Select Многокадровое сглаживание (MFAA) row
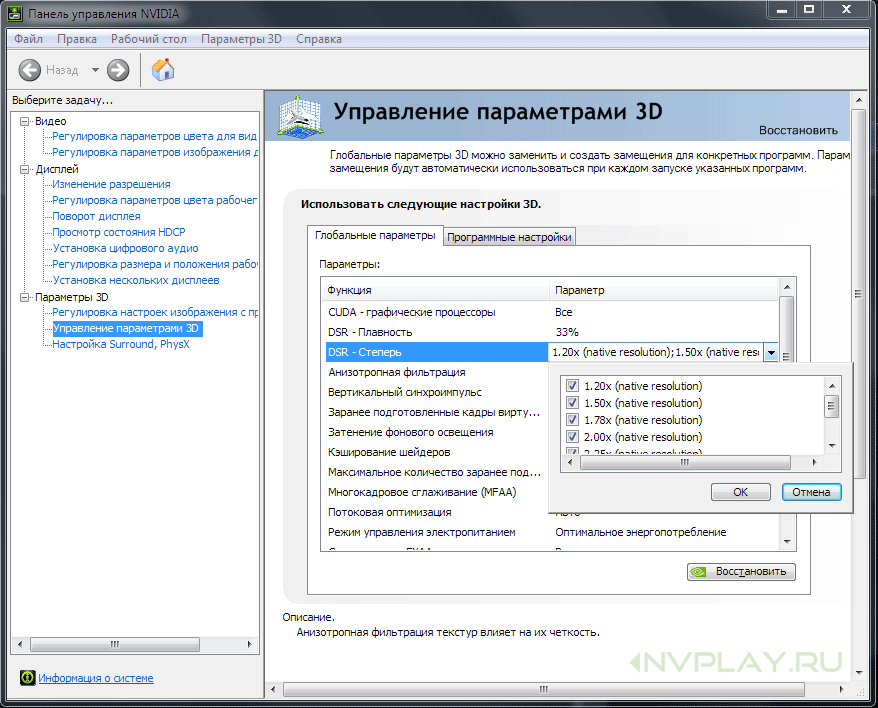 tap(437, 492)
